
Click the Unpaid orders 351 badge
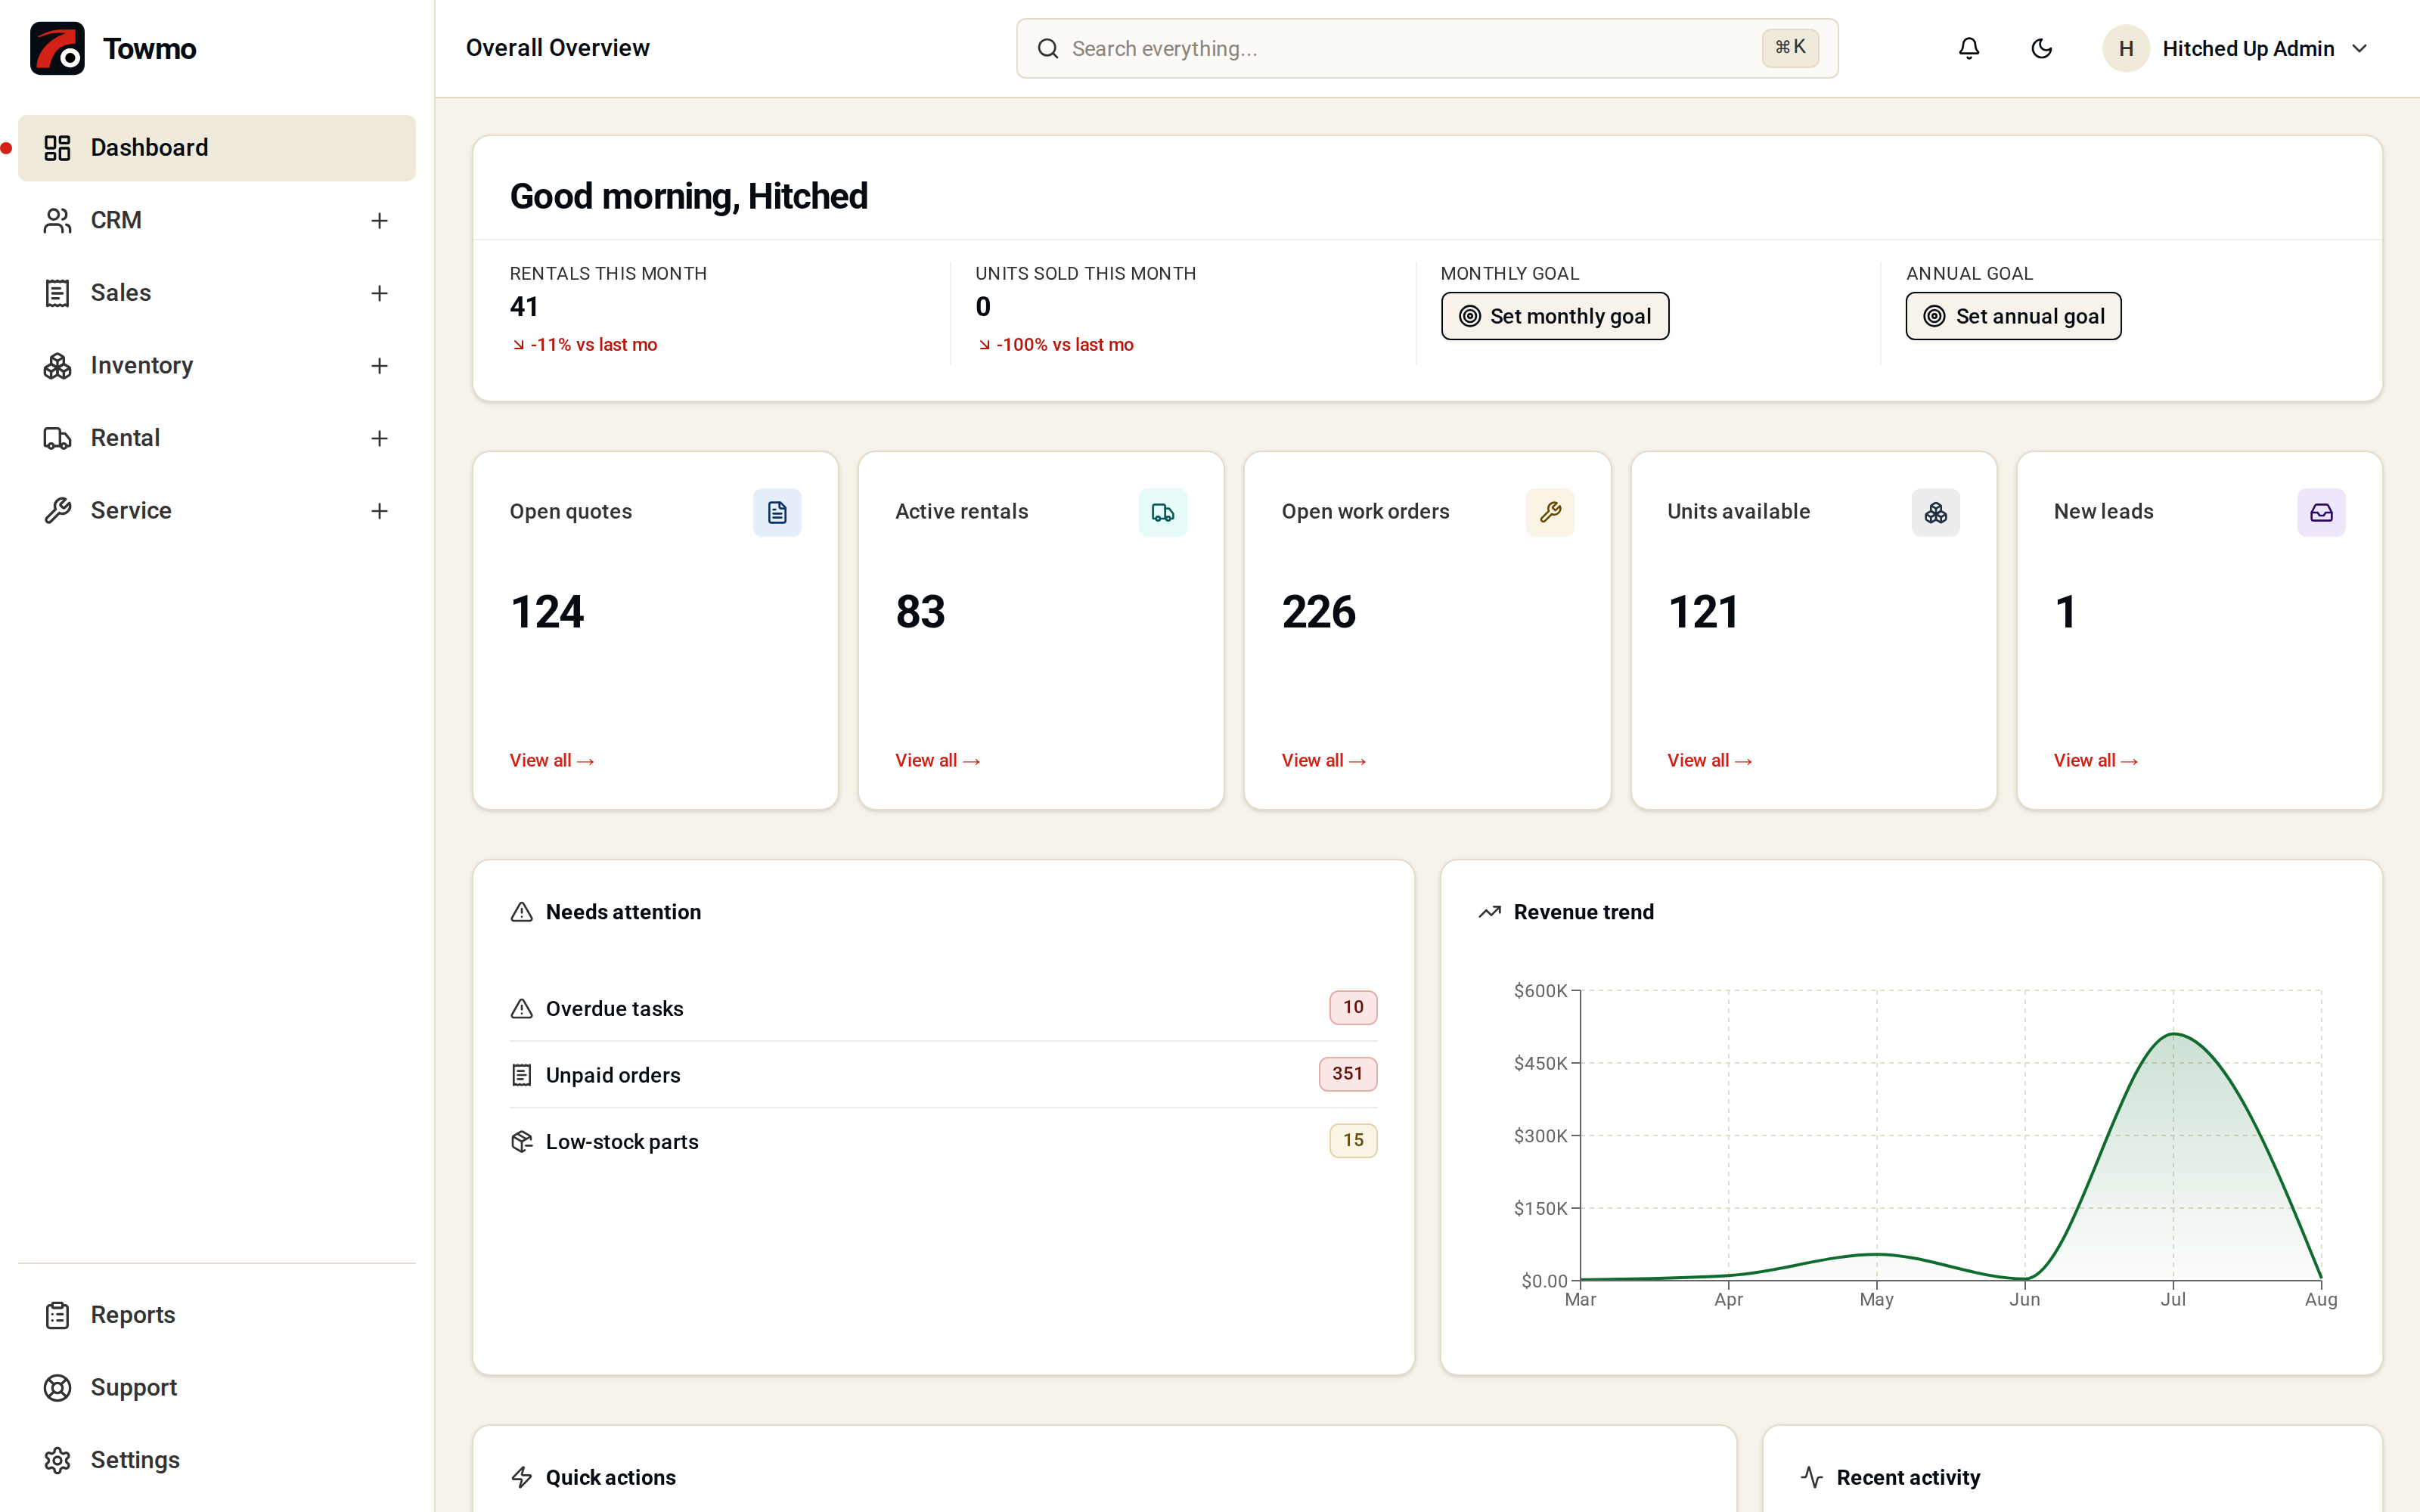[x=1347, y=1074]
